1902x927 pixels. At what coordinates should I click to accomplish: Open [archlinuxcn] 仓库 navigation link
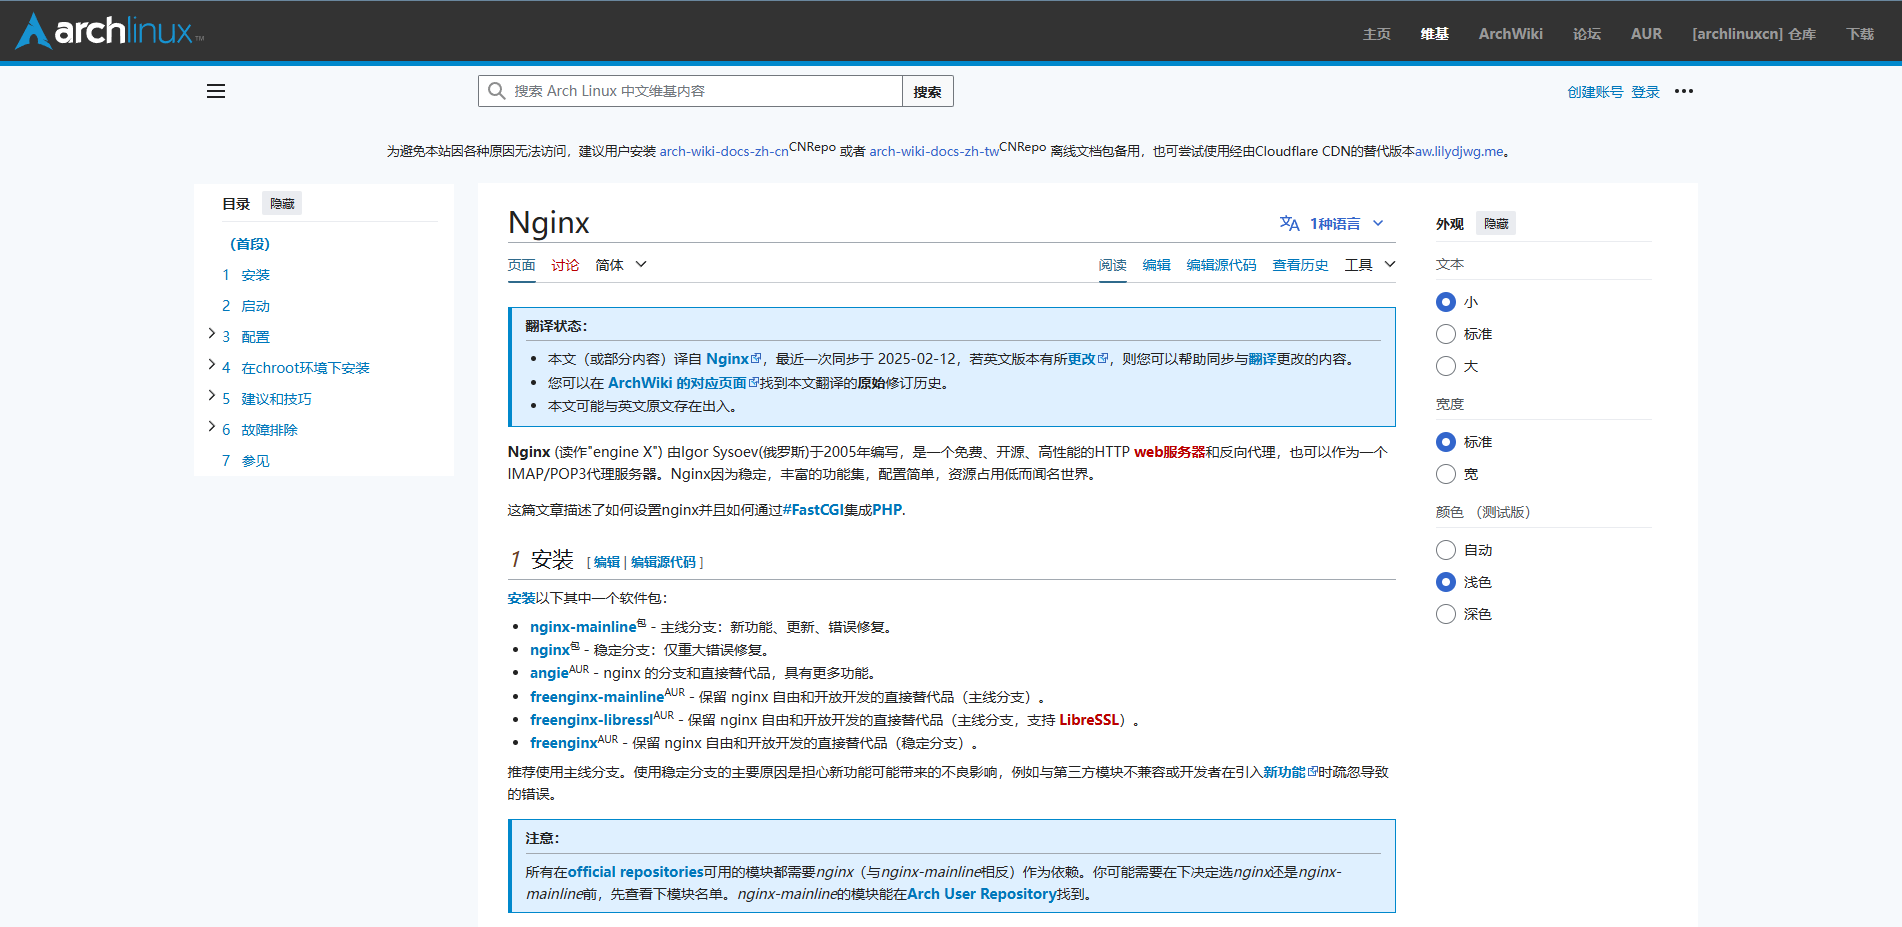point(1754,34)
